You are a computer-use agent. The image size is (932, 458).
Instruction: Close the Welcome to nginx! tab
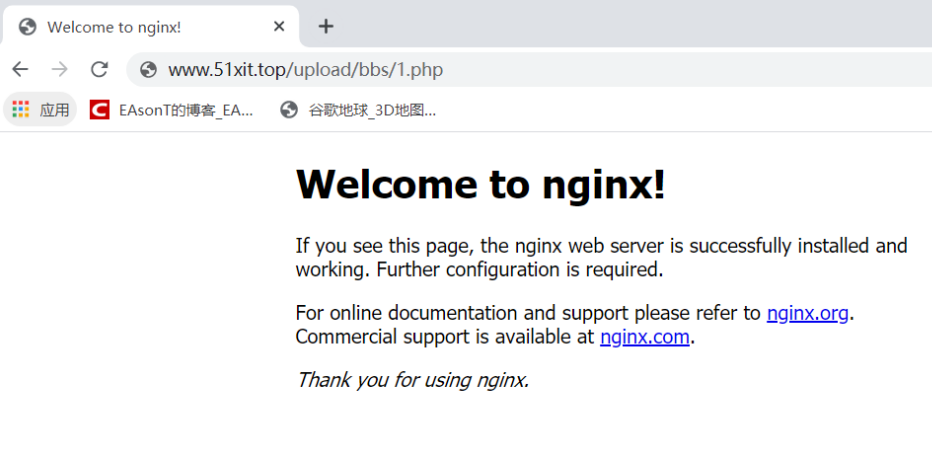point(279,27)
